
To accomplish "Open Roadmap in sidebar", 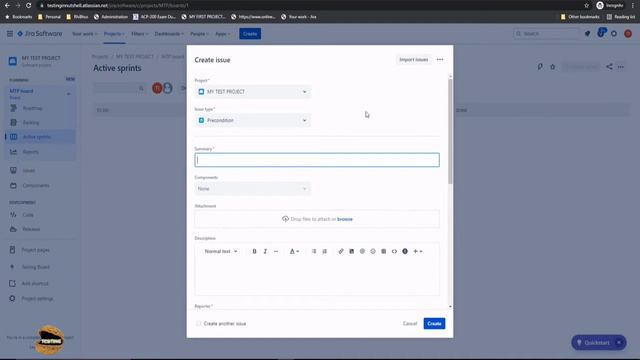I will pyautogui.click(x=40, y=108).
